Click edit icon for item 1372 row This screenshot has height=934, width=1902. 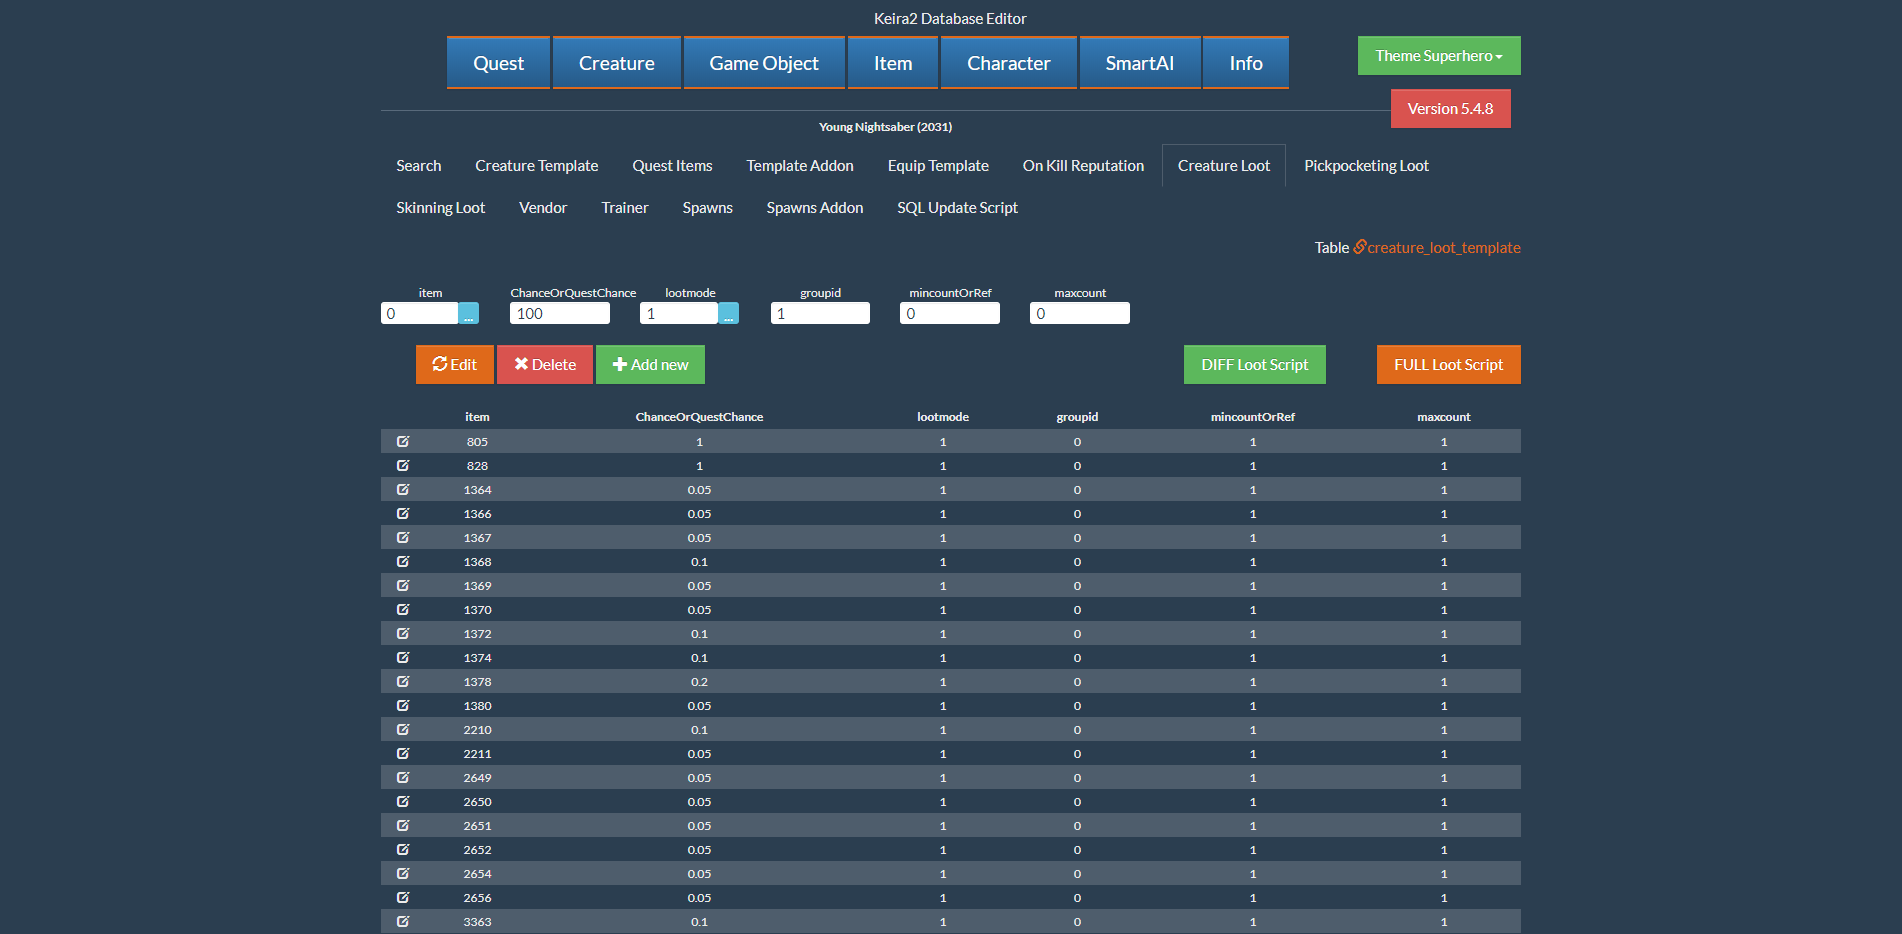tap(403, 633)
